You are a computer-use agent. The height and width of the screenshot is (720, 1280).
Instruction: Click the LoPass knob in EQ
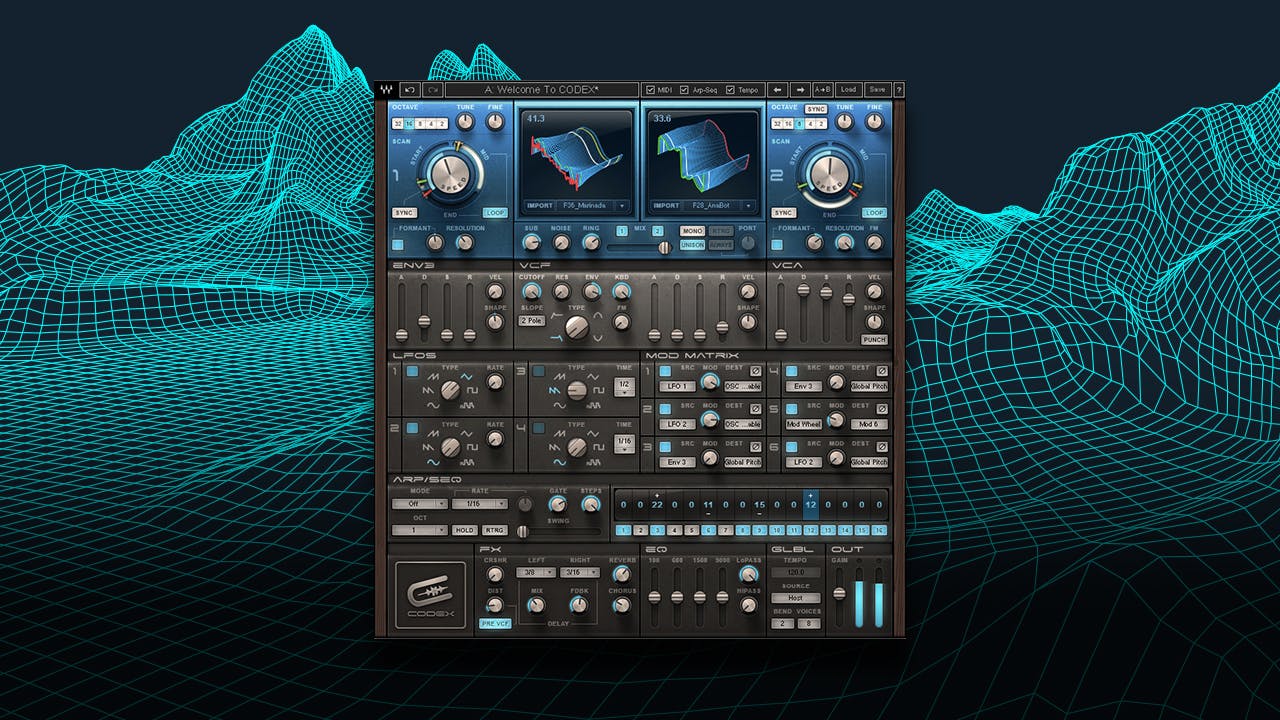[x=749, y=574]
